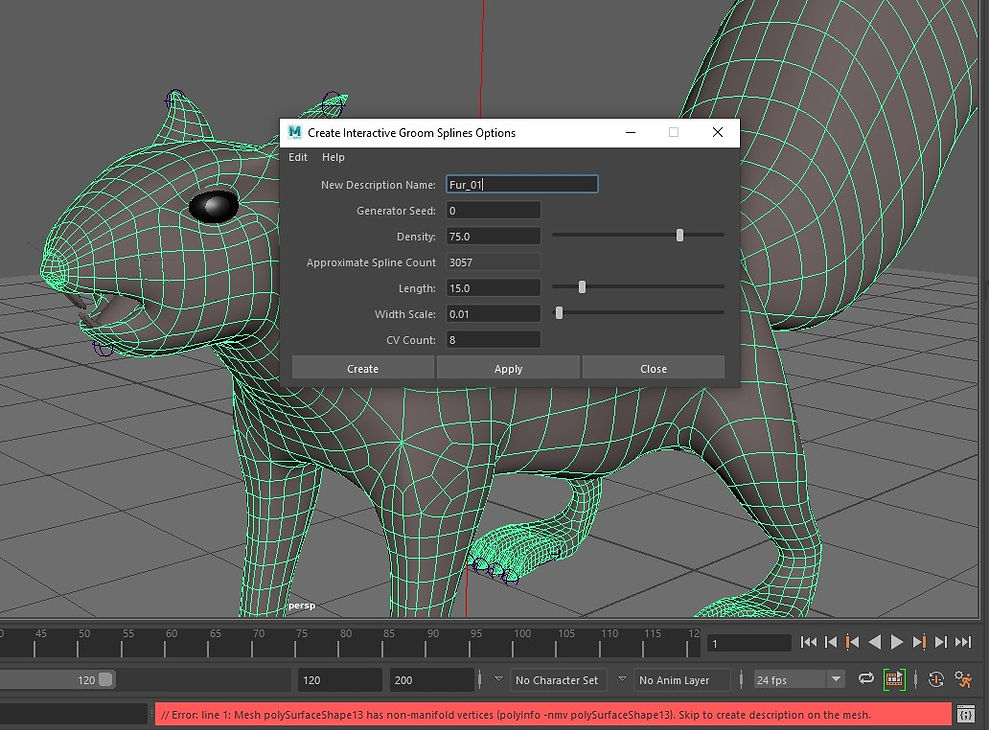The image size is (989, 730).
Task: Click the Length slider handle
Action: tap(582, 287)
